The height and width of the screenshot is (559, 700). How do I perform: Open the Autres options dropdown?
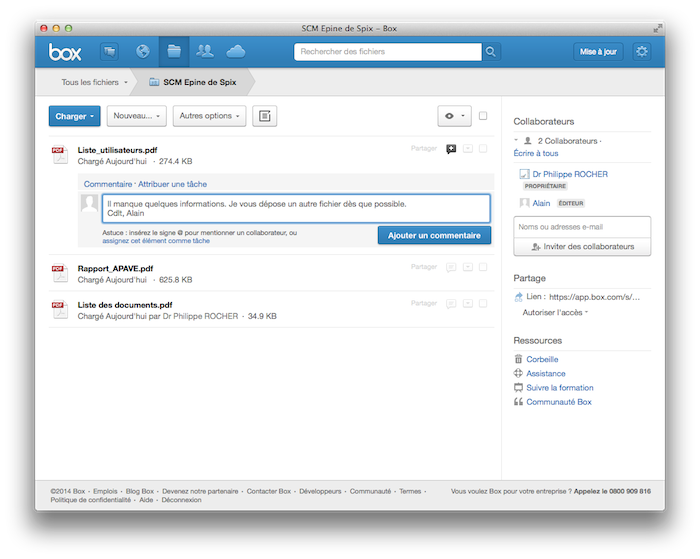coord(209,116)
